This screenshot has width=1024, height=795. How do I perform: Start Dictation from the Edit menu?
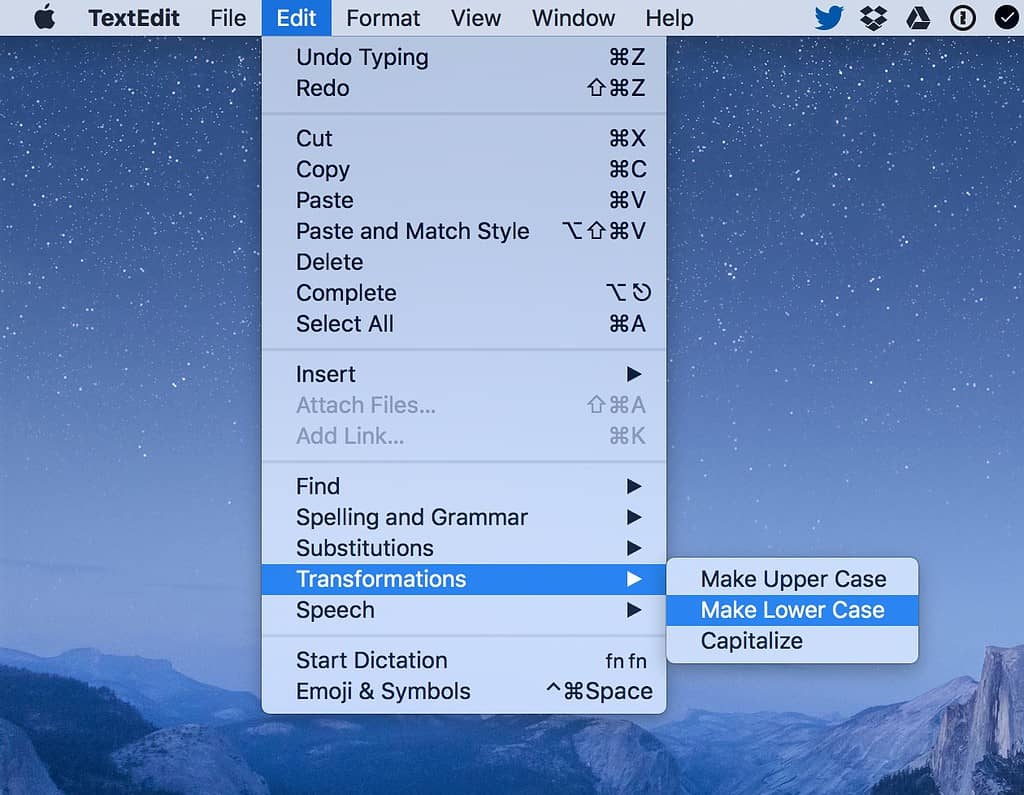(371, 660)
